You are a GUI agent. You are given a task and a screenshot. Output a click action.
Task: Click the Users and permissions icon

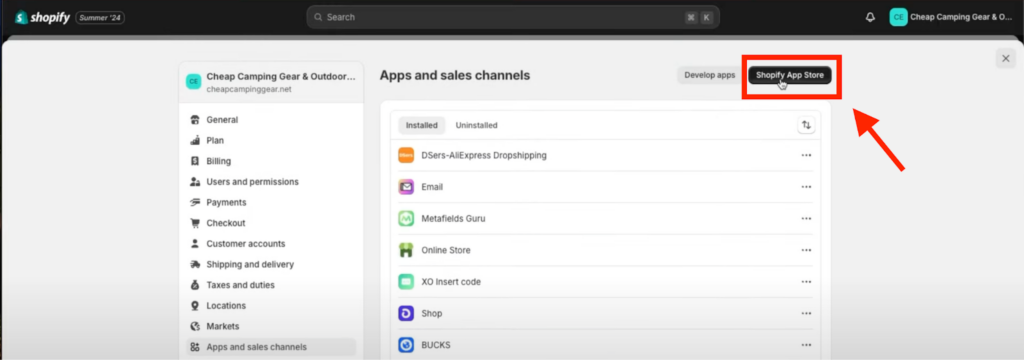point(194,182)
